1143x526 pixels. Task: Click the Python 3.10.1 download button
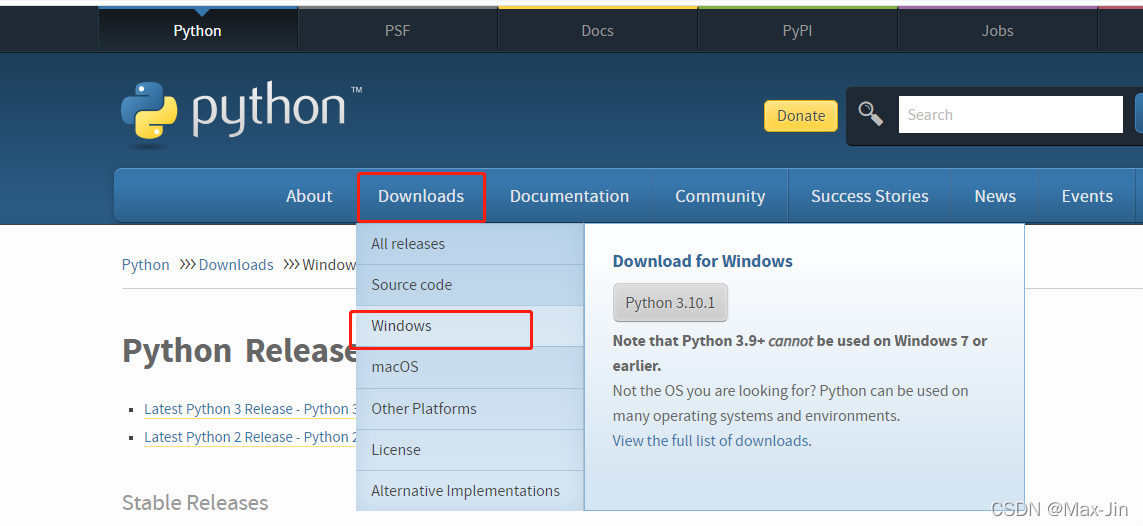pos(670,302)
